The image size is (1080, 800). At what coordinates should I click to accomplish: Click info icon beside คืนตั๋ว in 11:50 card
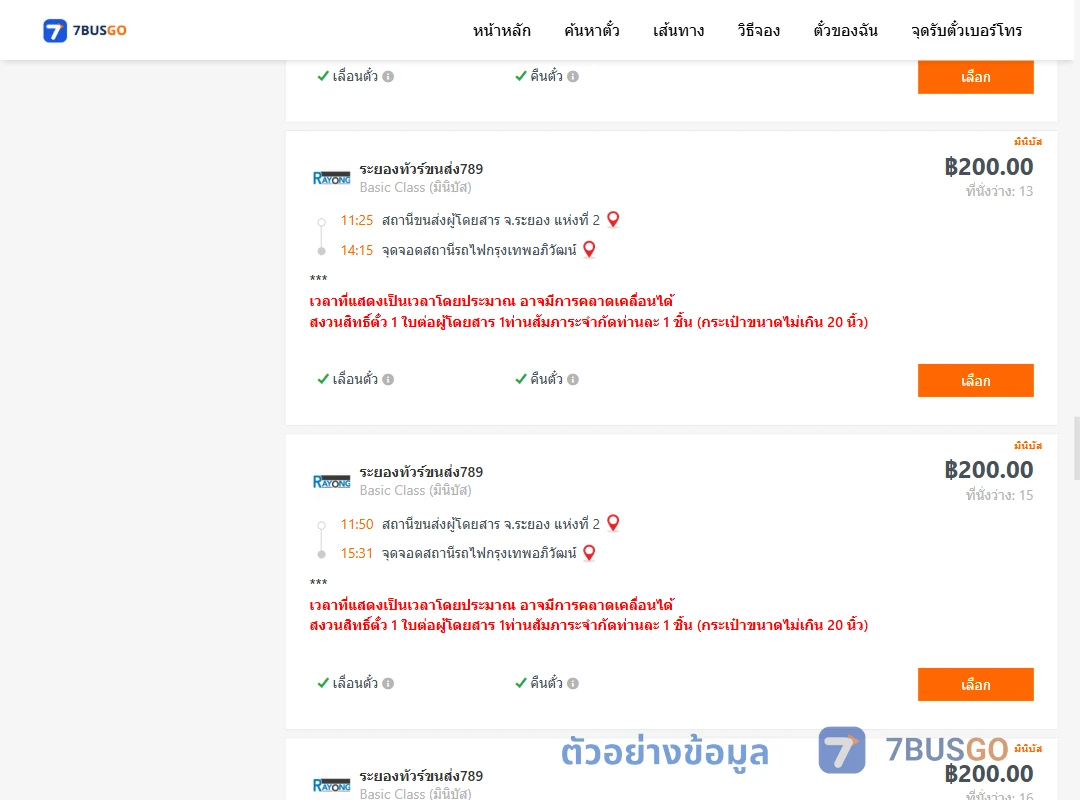tap(573, 684)
